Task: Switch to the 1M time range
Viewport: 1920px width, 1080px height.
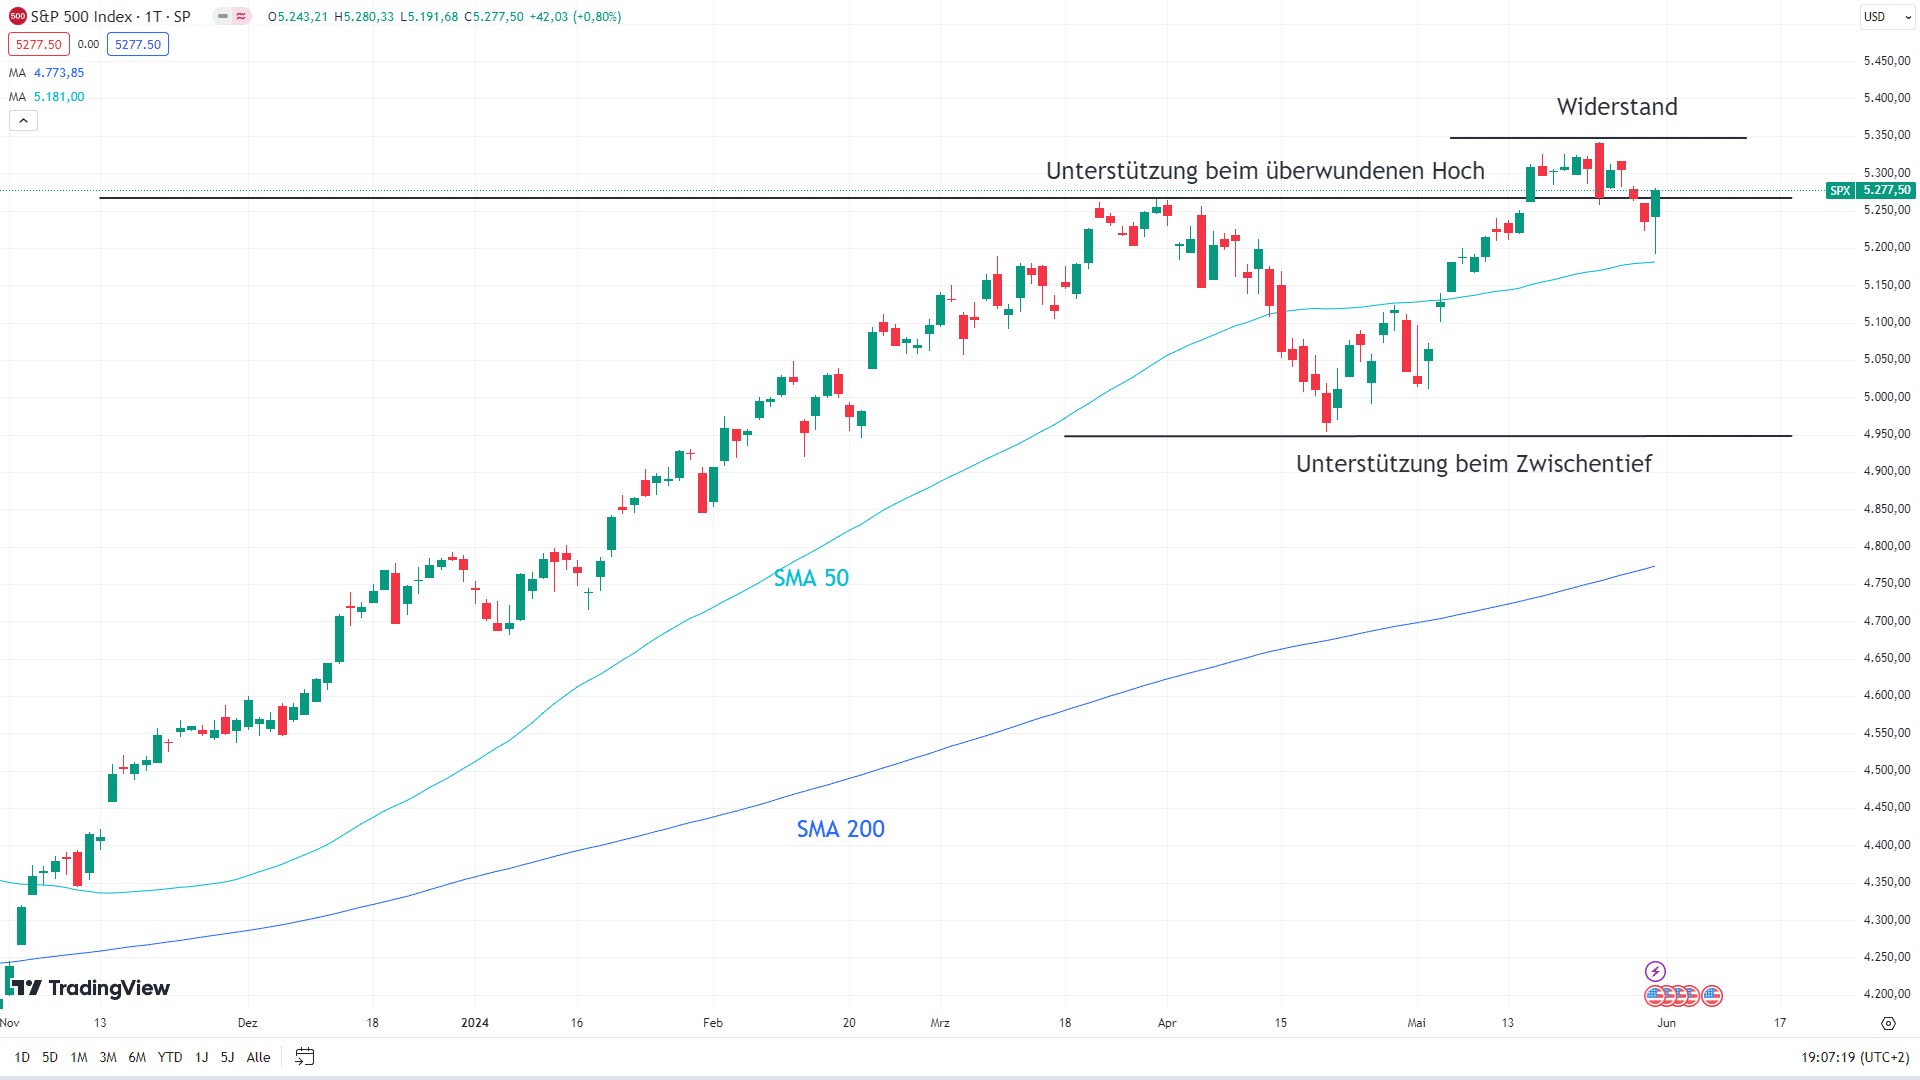Action: pyautogui.click(x=79, y=1057)
